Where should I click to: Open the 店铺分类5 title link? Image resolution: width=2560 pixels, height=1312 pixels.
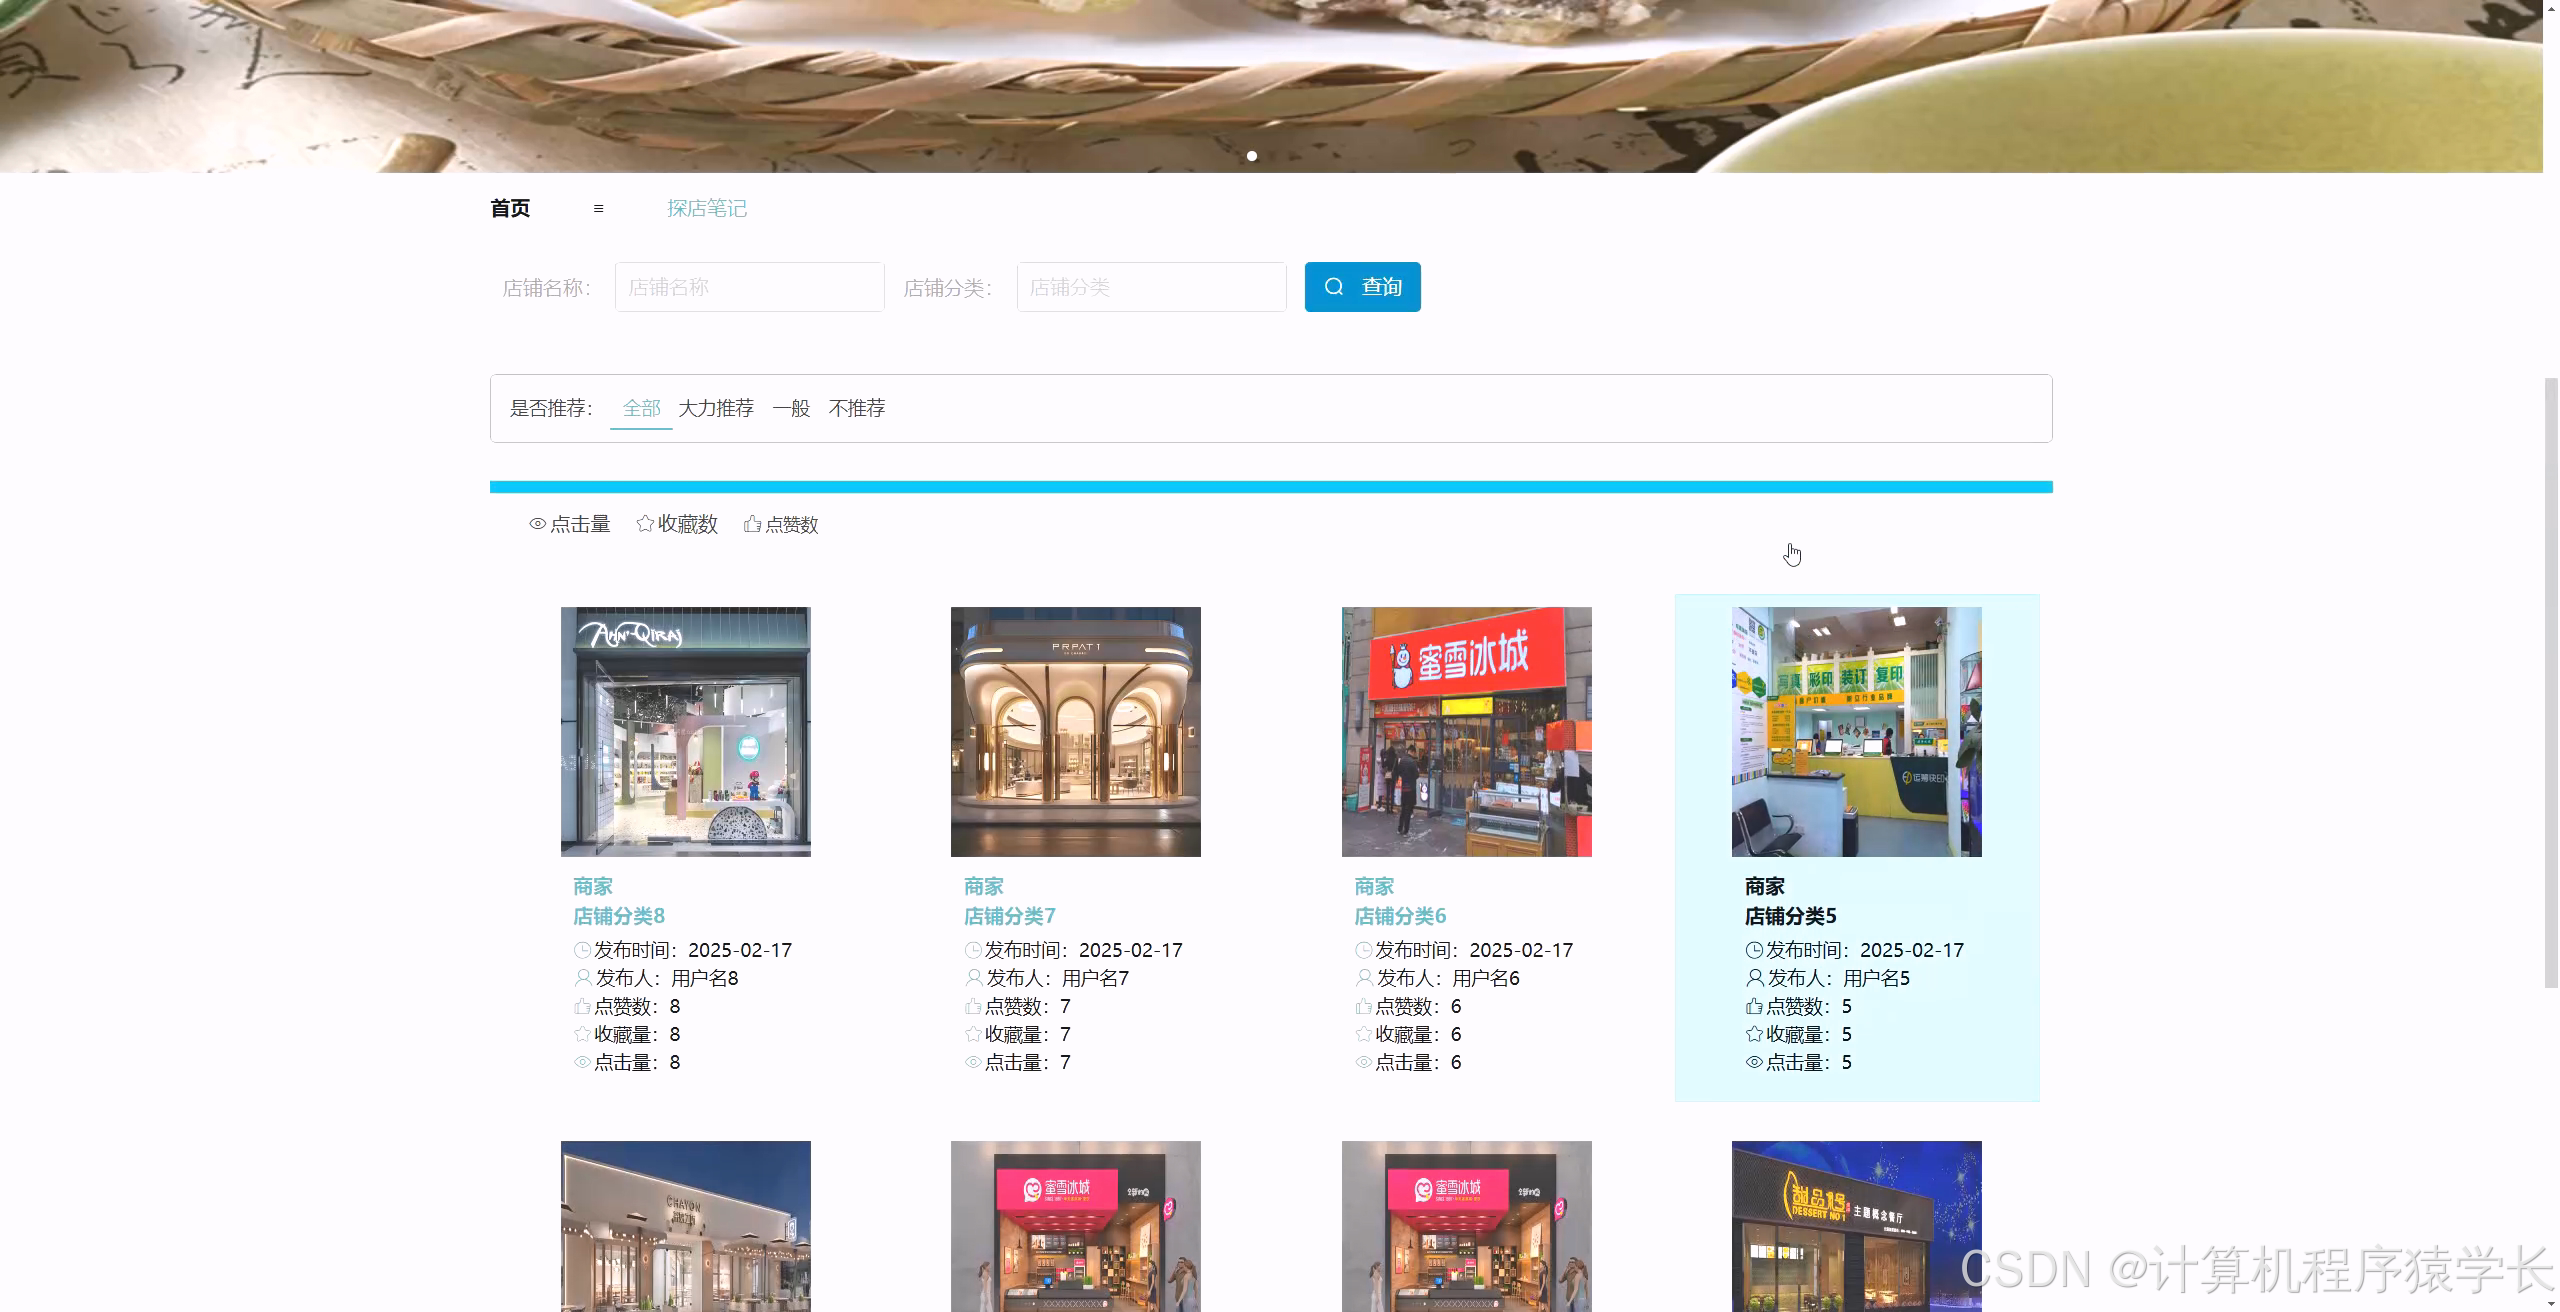tap(1791, 916)
